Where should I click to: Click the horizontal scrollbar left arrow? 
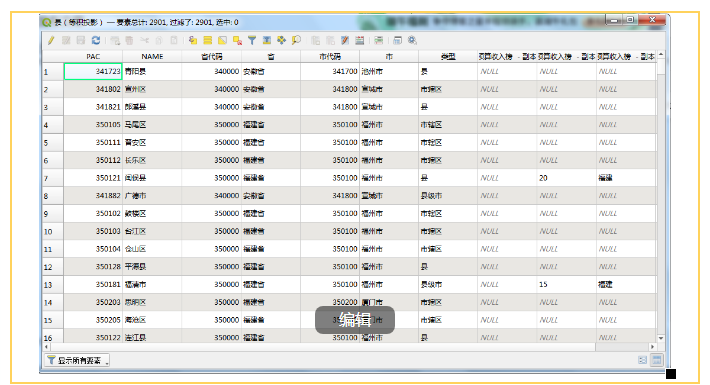[46, 346]
